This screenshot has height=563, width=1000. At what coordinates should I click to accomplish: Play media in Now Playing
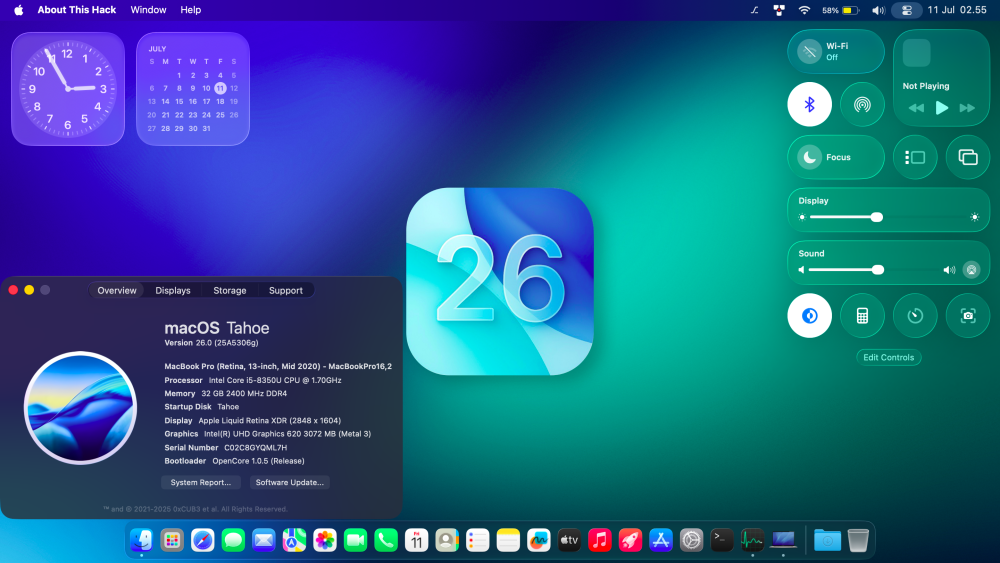tap(941, 108)
